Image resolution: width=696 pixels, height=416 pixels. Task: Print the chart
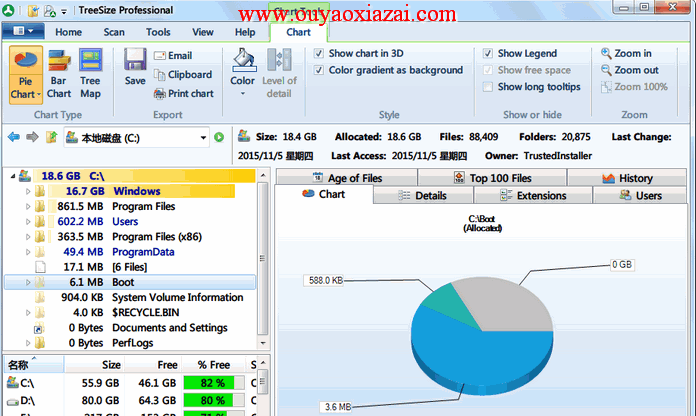[184, 94]
